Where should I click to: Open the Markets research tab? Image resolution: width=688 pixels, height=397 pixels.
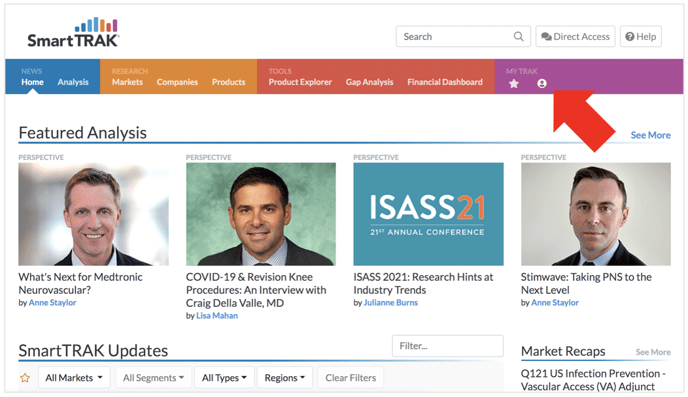click(127, 82)
